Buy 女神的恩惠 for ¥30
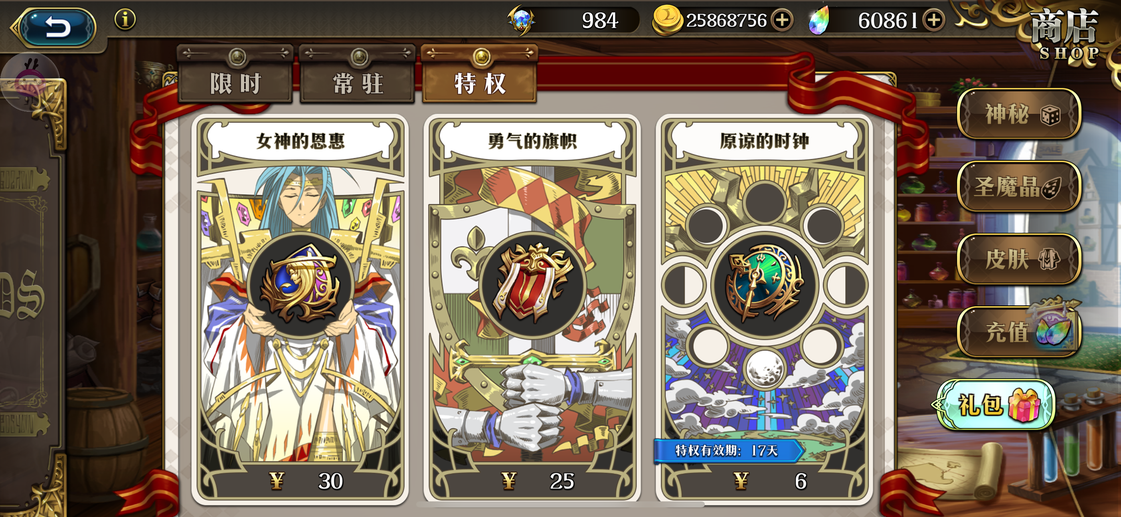This screenshot has width=1121, height=517. 300,481
